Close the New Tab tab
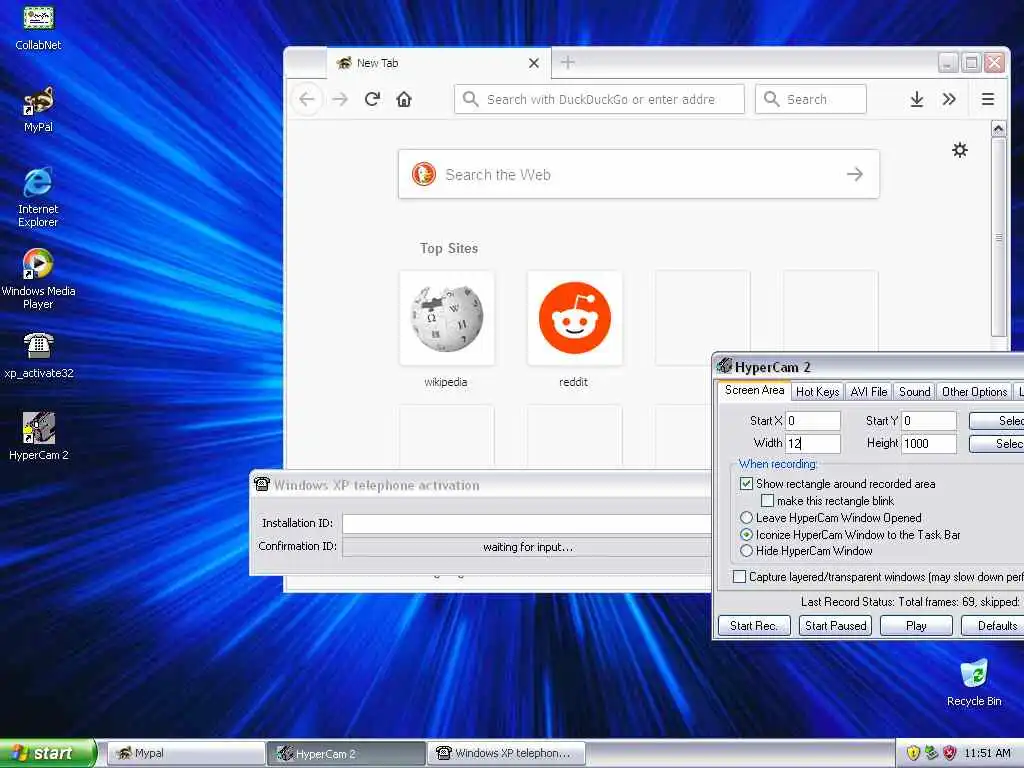The height and width of the screenshot is (768, 1024). [534, 63]
